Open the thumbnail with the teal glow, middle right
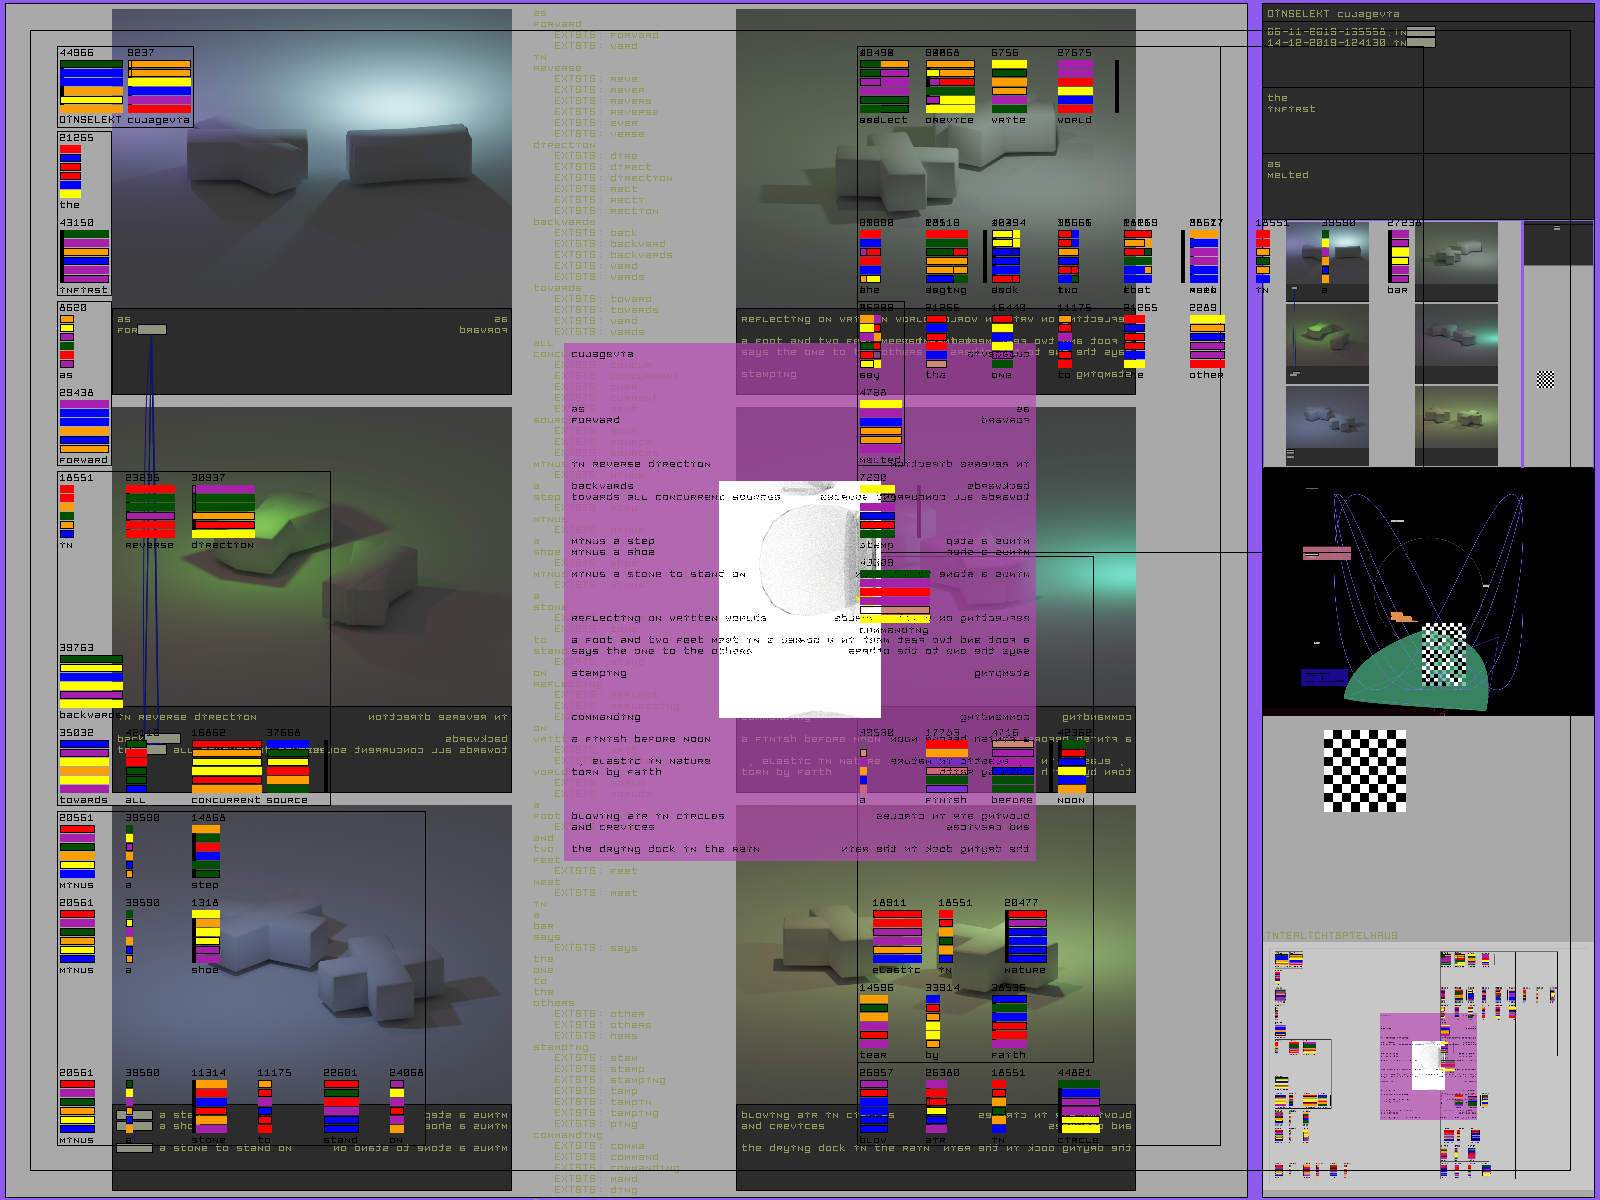The width and height of the screenshot is (1600, 1200). coord(1460,344)
